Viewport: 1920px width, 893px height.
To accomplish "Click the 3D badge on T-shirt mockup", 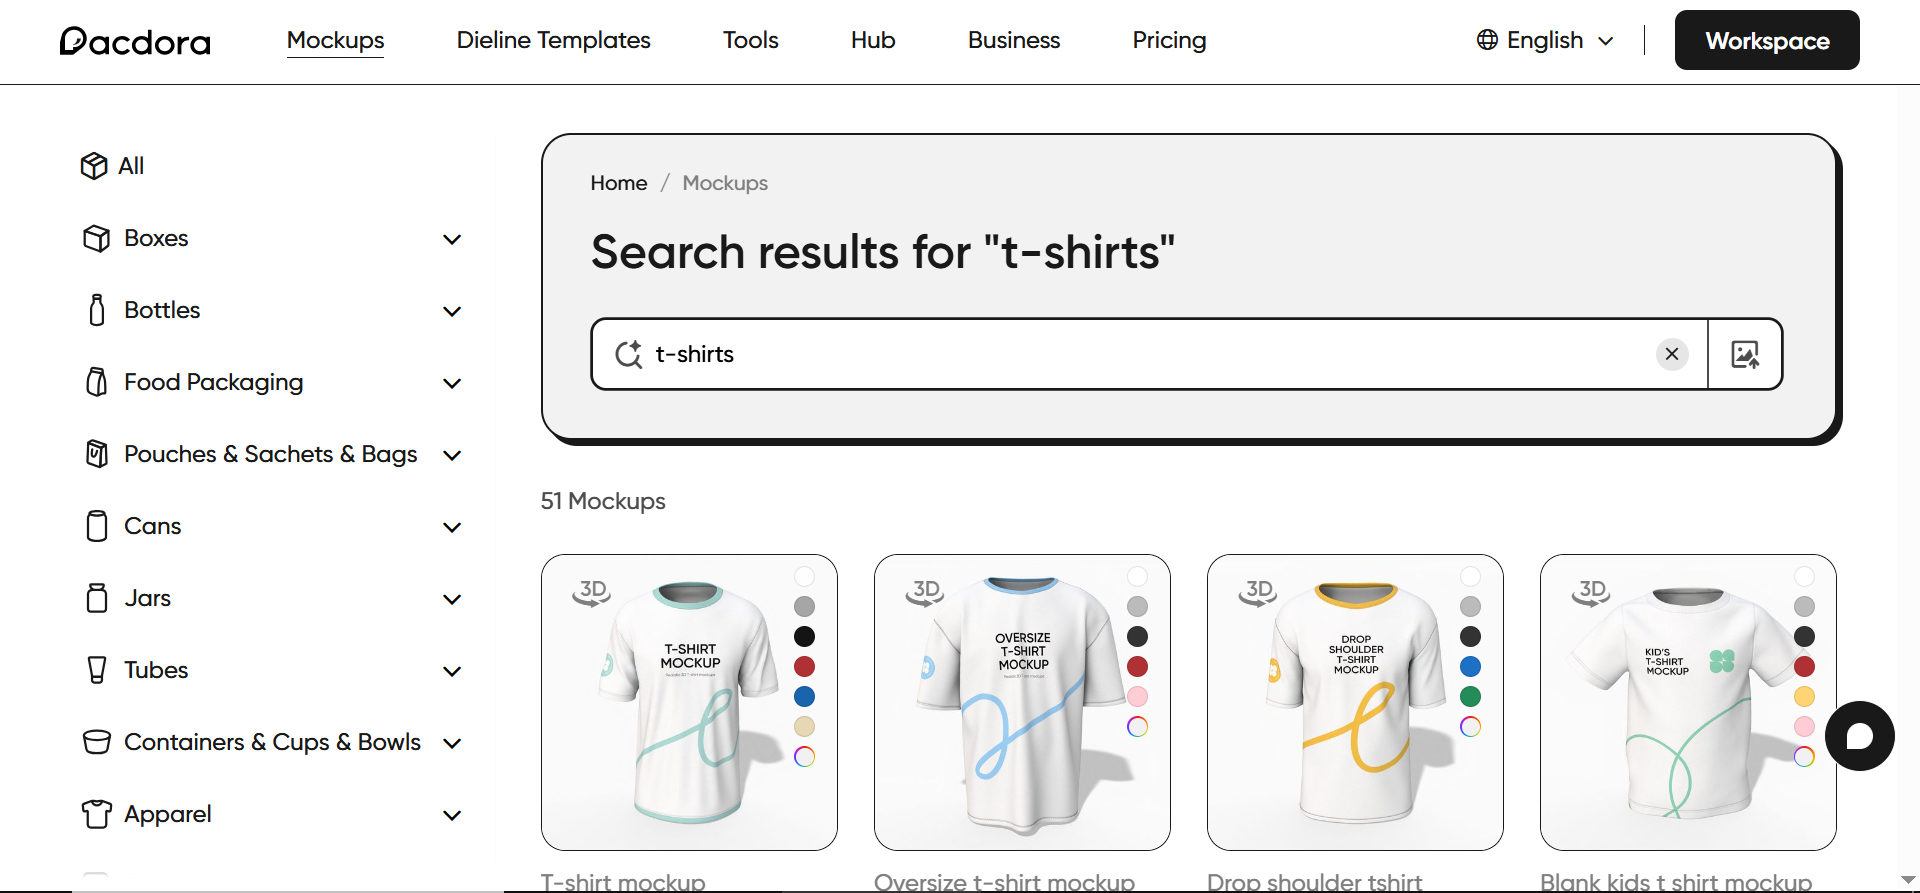I will [x=592, y=591].
